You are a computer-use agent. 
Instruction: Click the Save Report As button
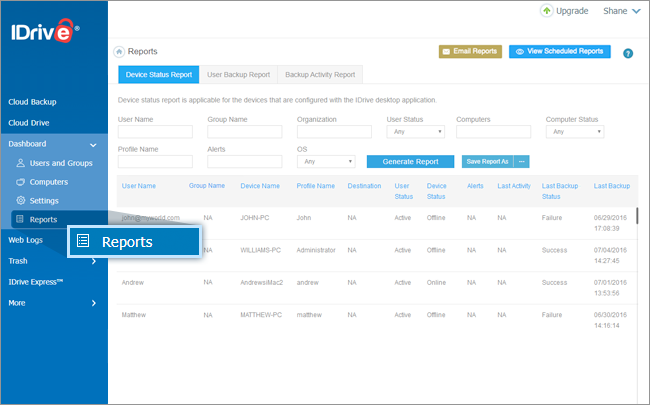pos(488,162)
